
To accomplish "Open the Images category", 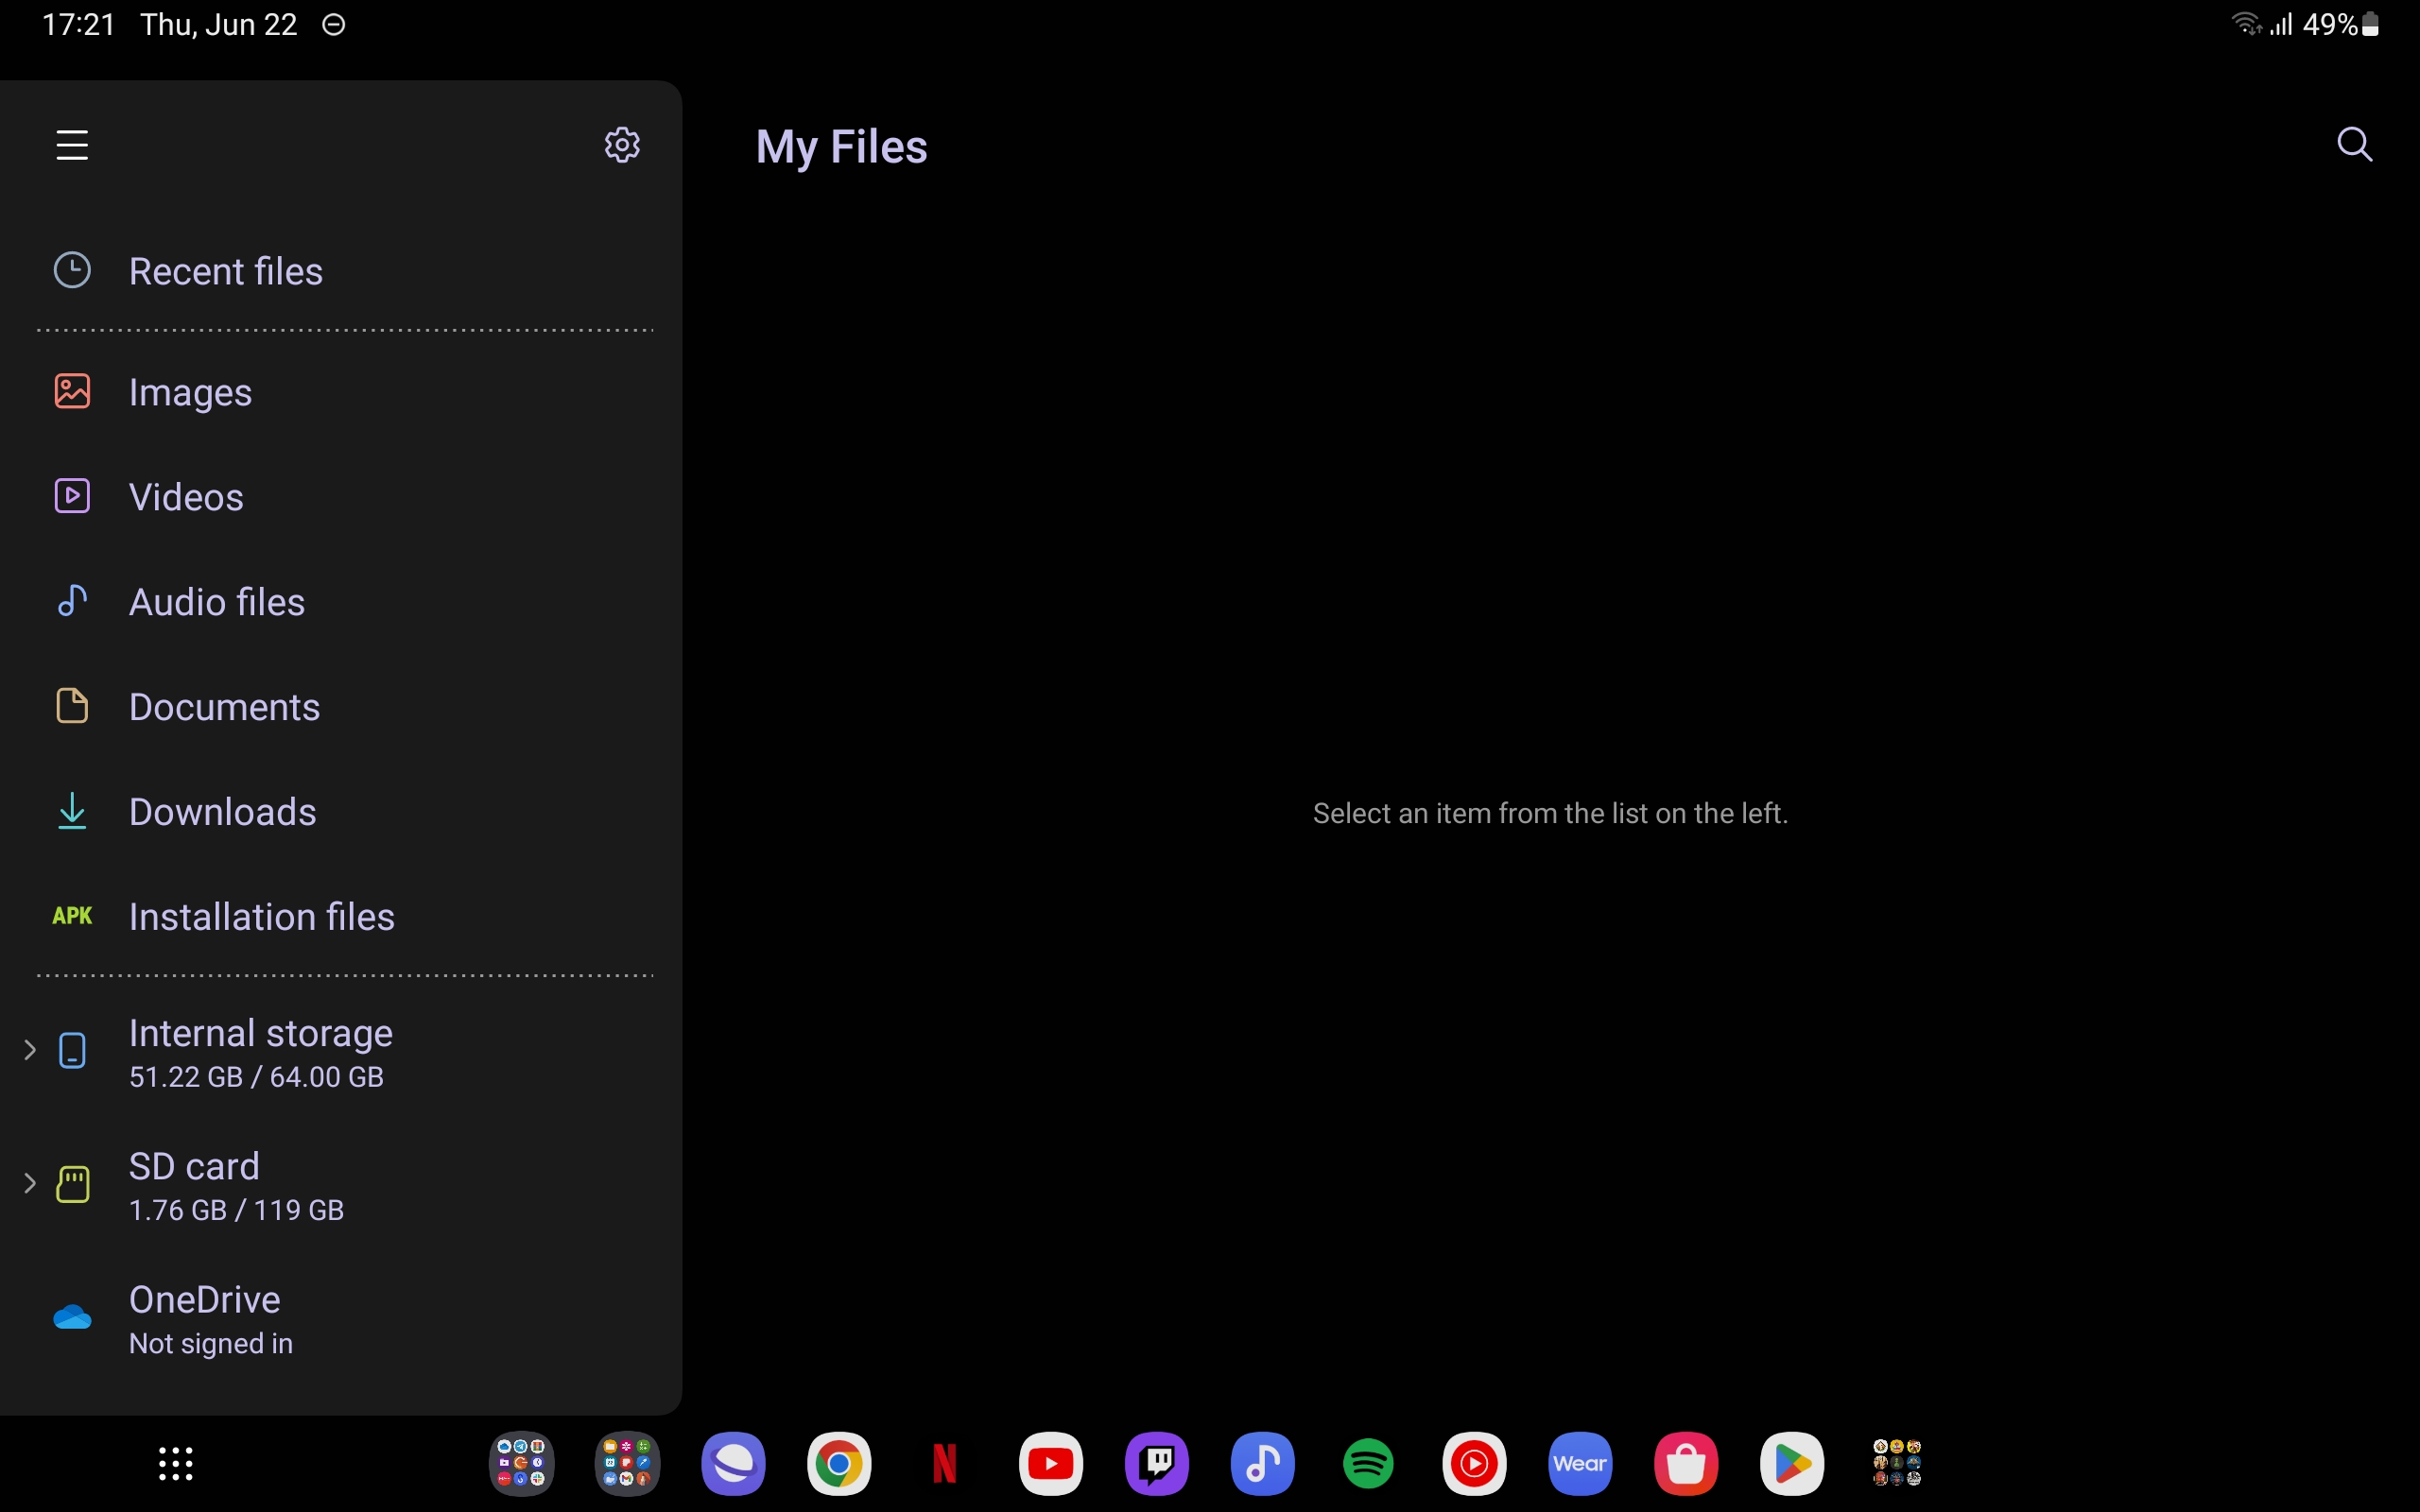I will tap(190, 392).
